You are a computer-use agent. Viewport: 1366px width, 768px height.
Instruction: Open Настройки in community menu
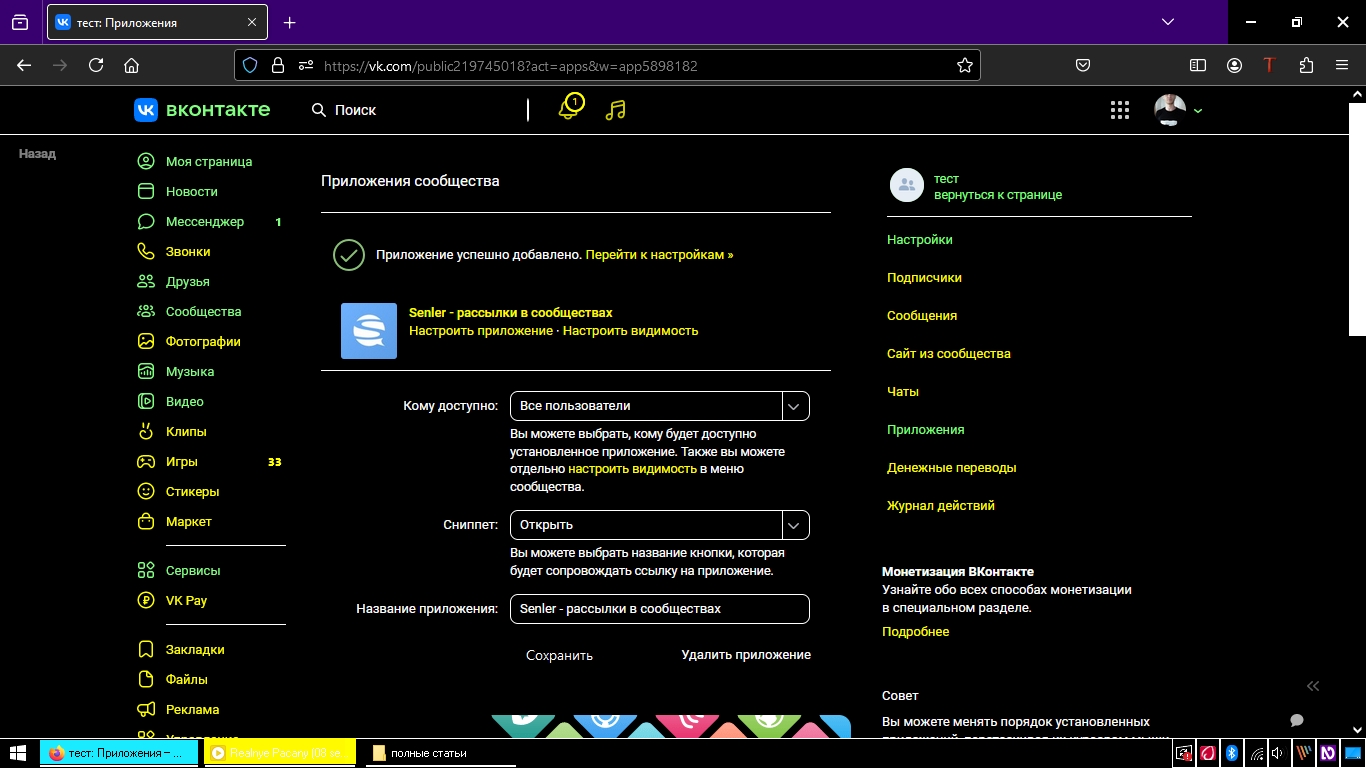point(920,240)
